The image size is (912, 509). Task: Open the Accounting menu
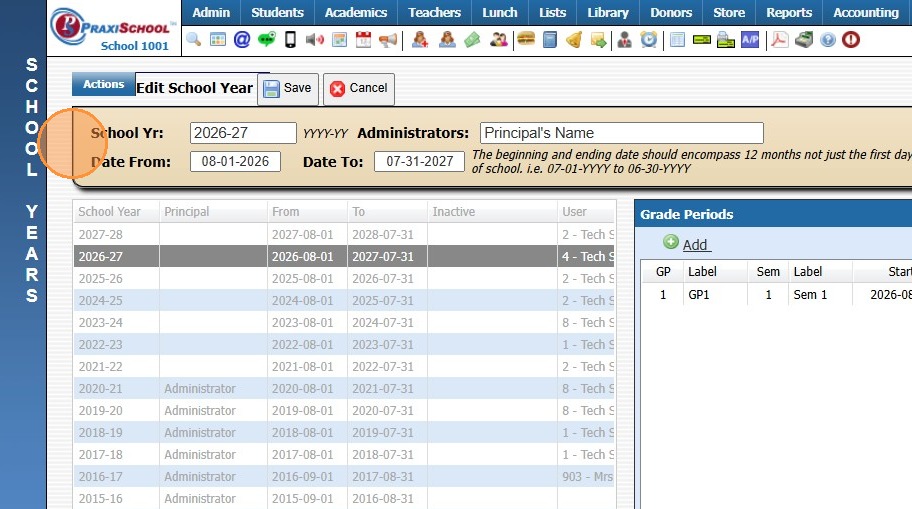click(866, 12)
